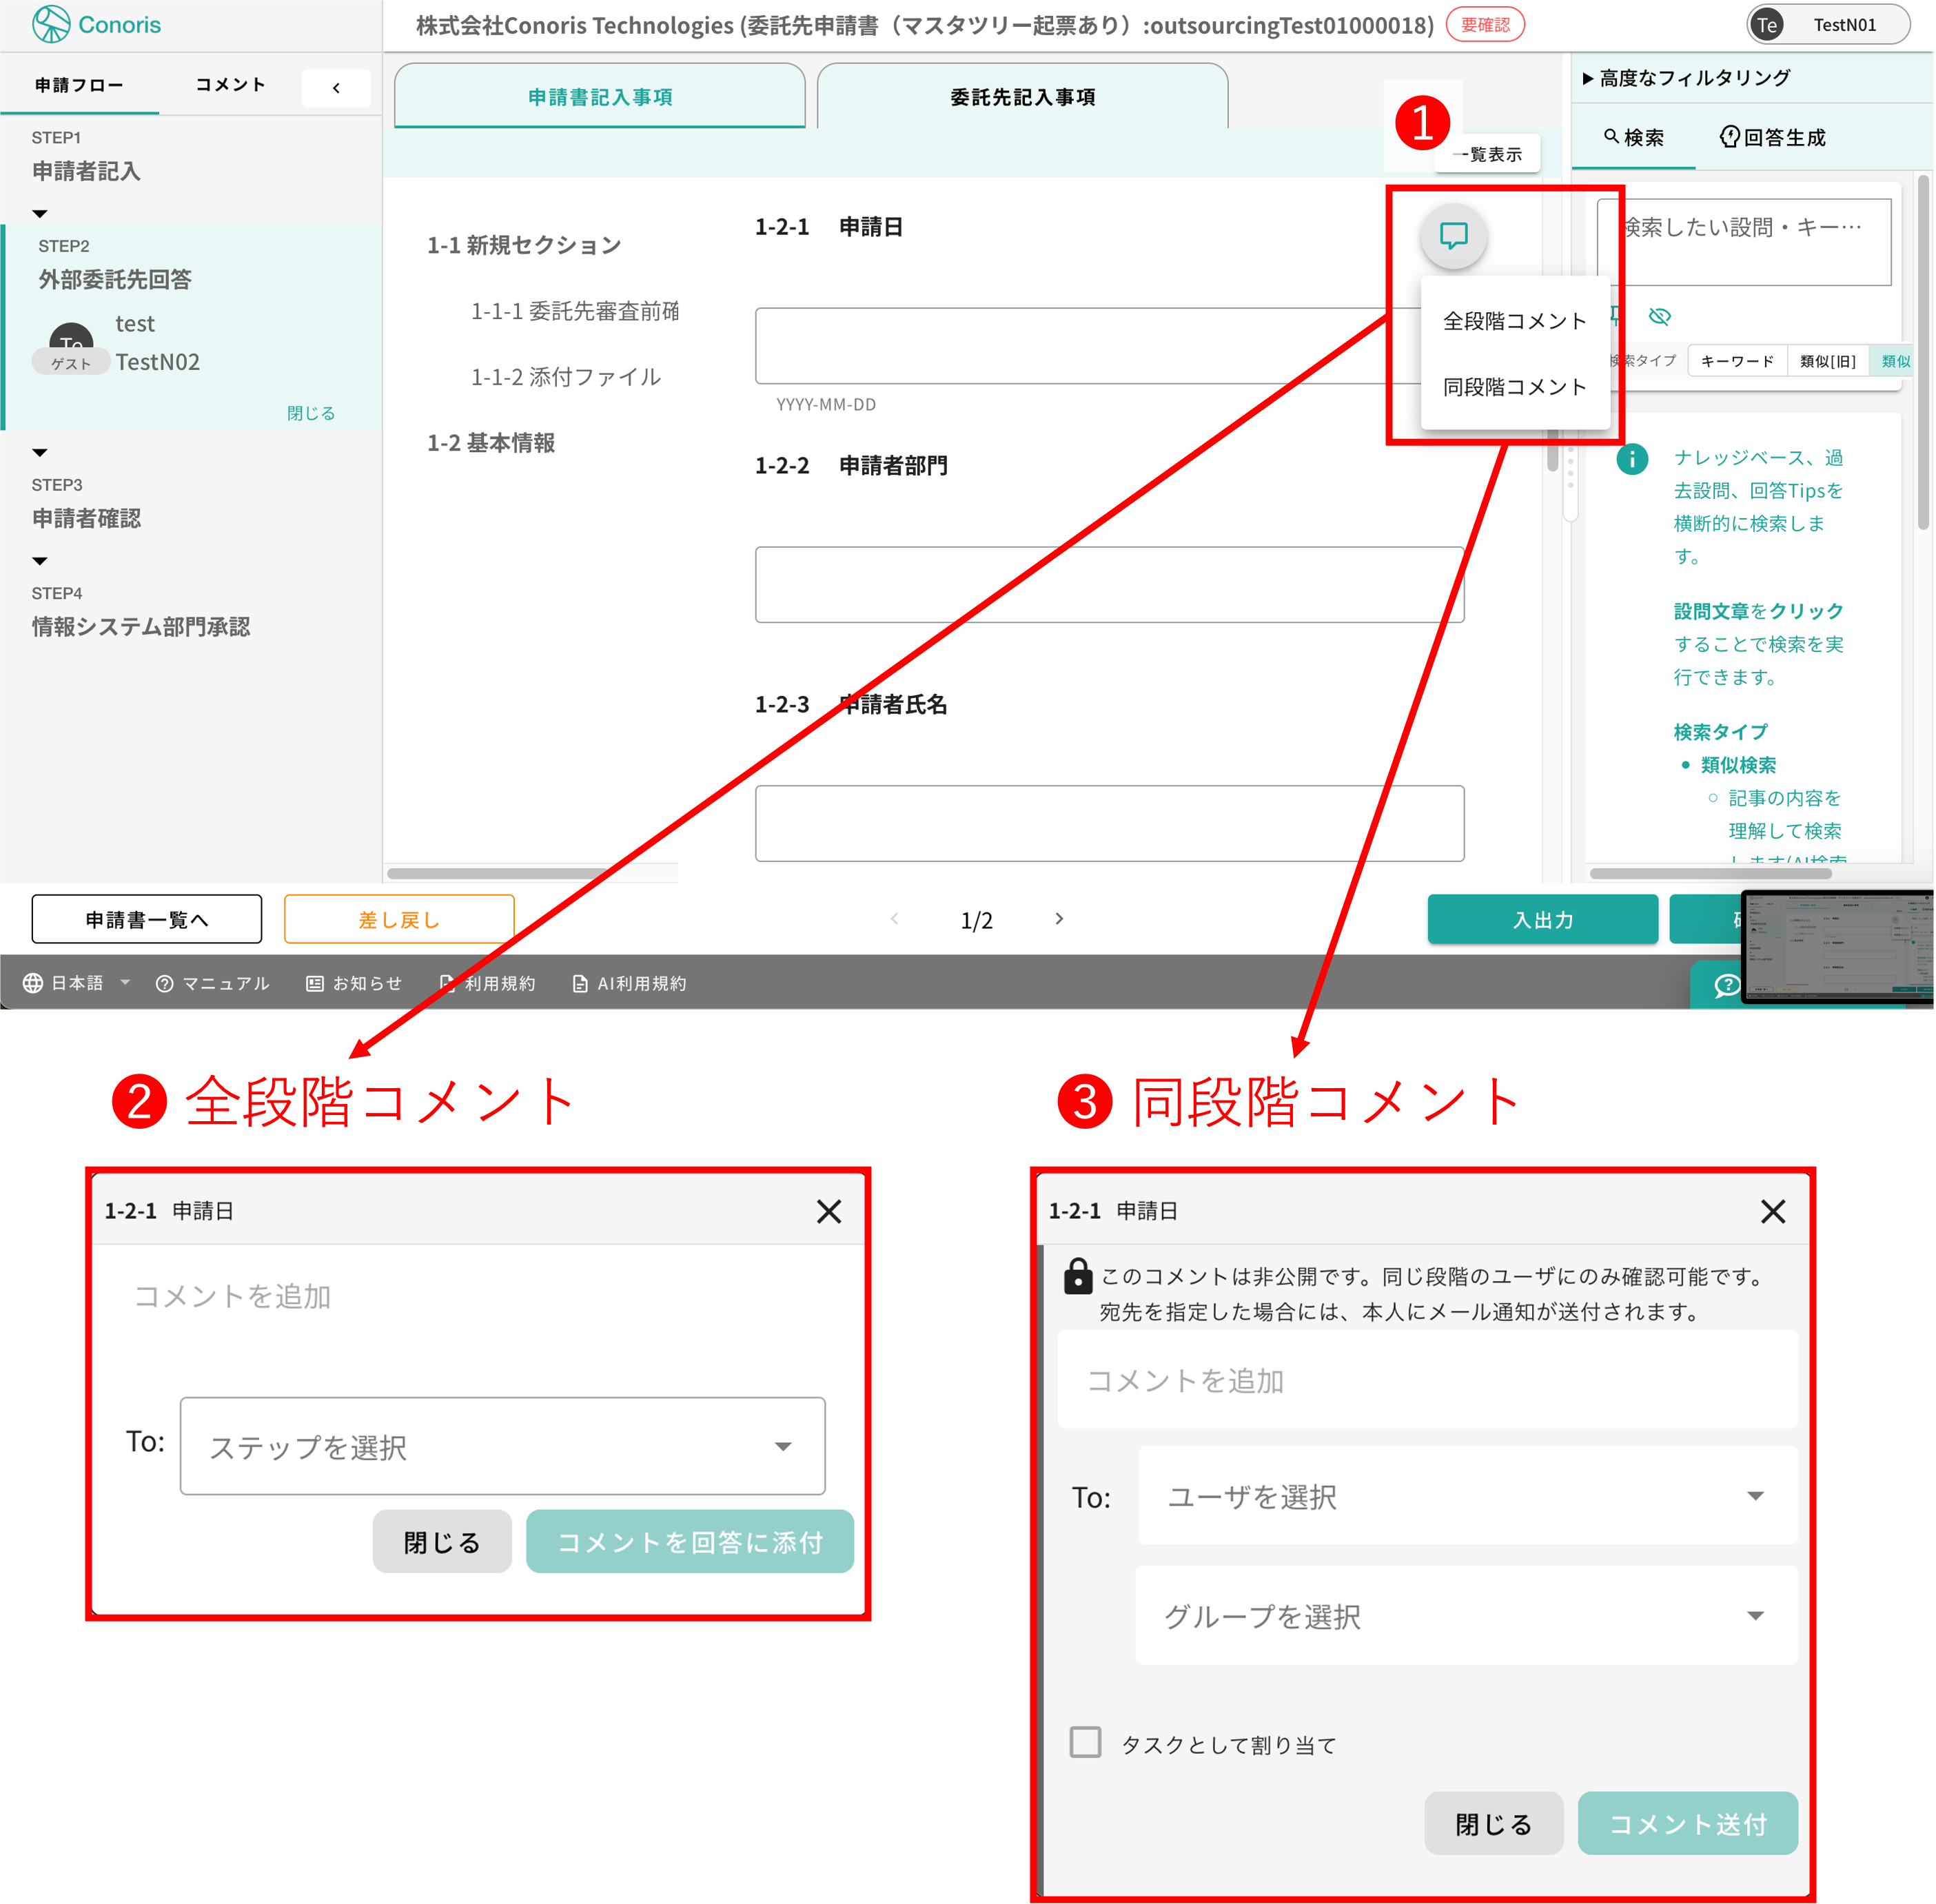
Task: Collapse the left panel with chevron button
Action: point(336,88)
